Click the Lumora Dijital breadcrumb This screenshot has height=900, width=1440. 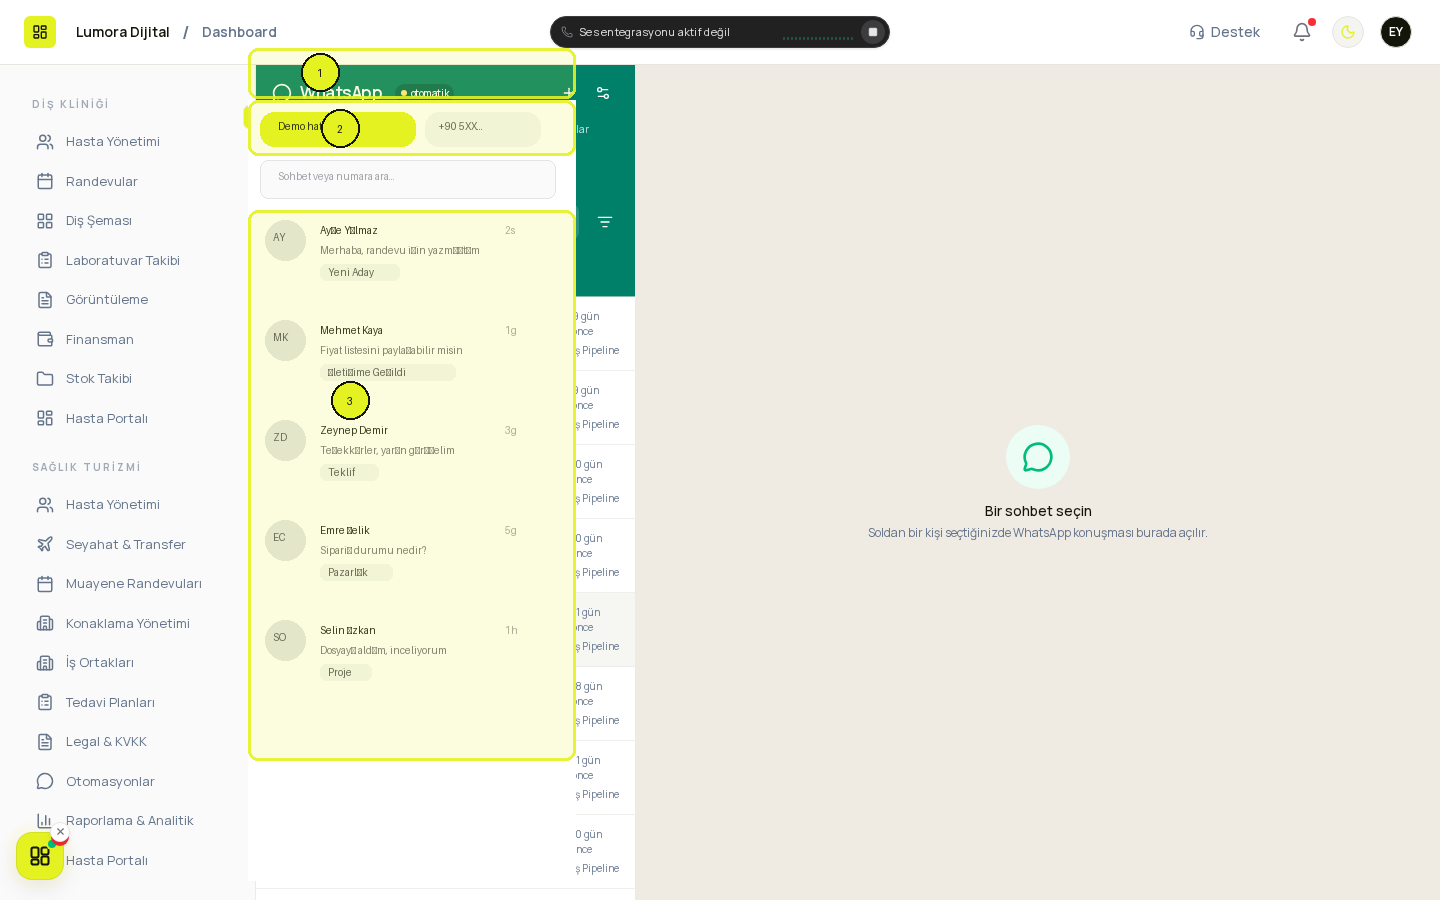(122, 32)
